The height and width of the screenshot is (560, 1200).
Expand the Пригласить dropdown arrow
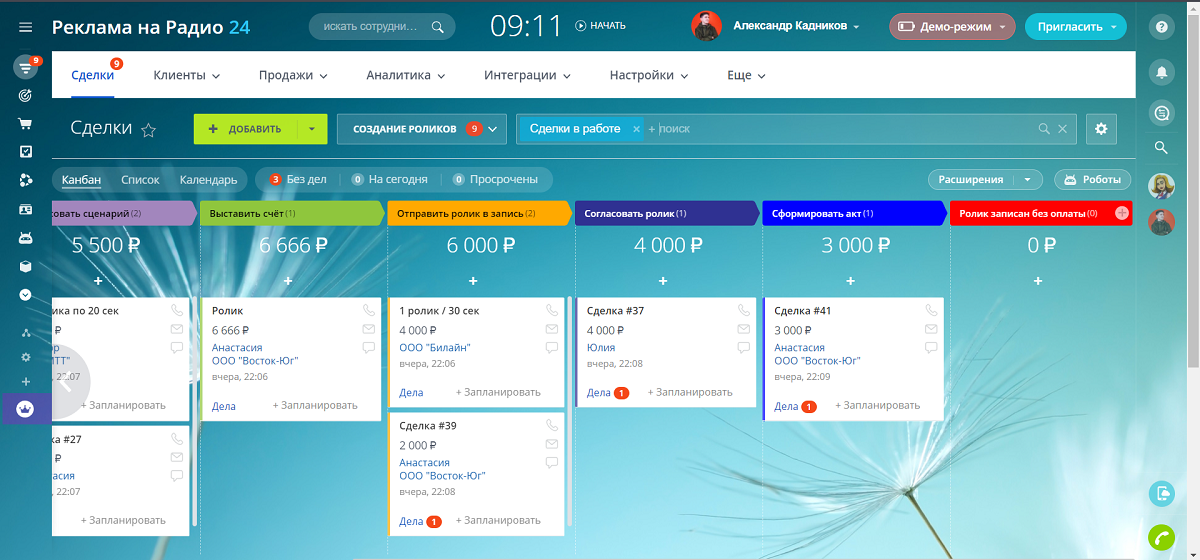[1114, 27]
